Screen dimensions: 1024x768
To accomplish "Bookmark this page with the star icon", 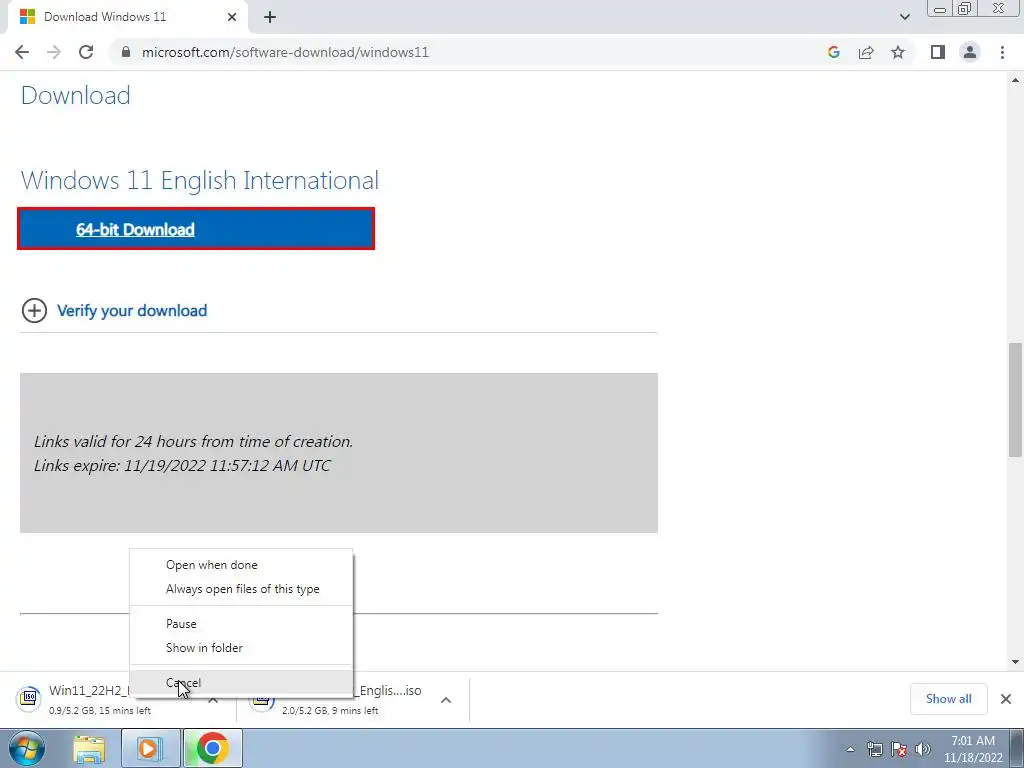I will [898, 52].
